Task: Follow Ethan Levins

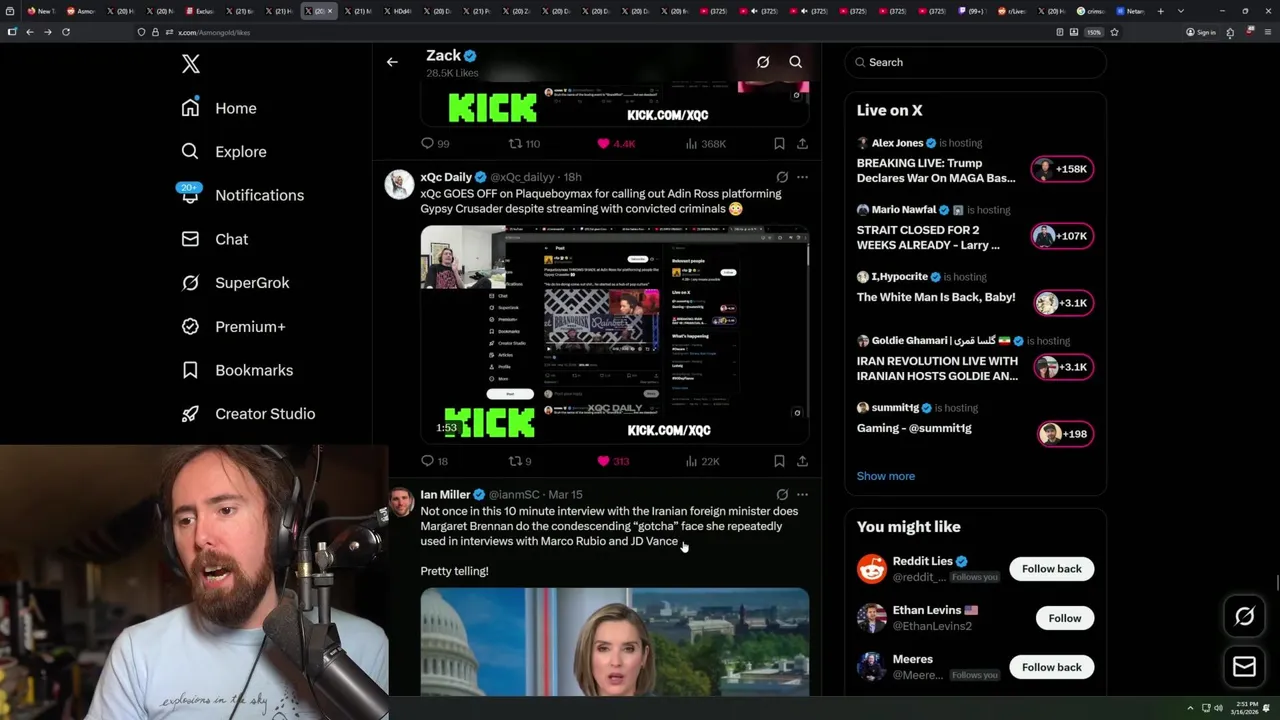Action: pos(1065,618)
